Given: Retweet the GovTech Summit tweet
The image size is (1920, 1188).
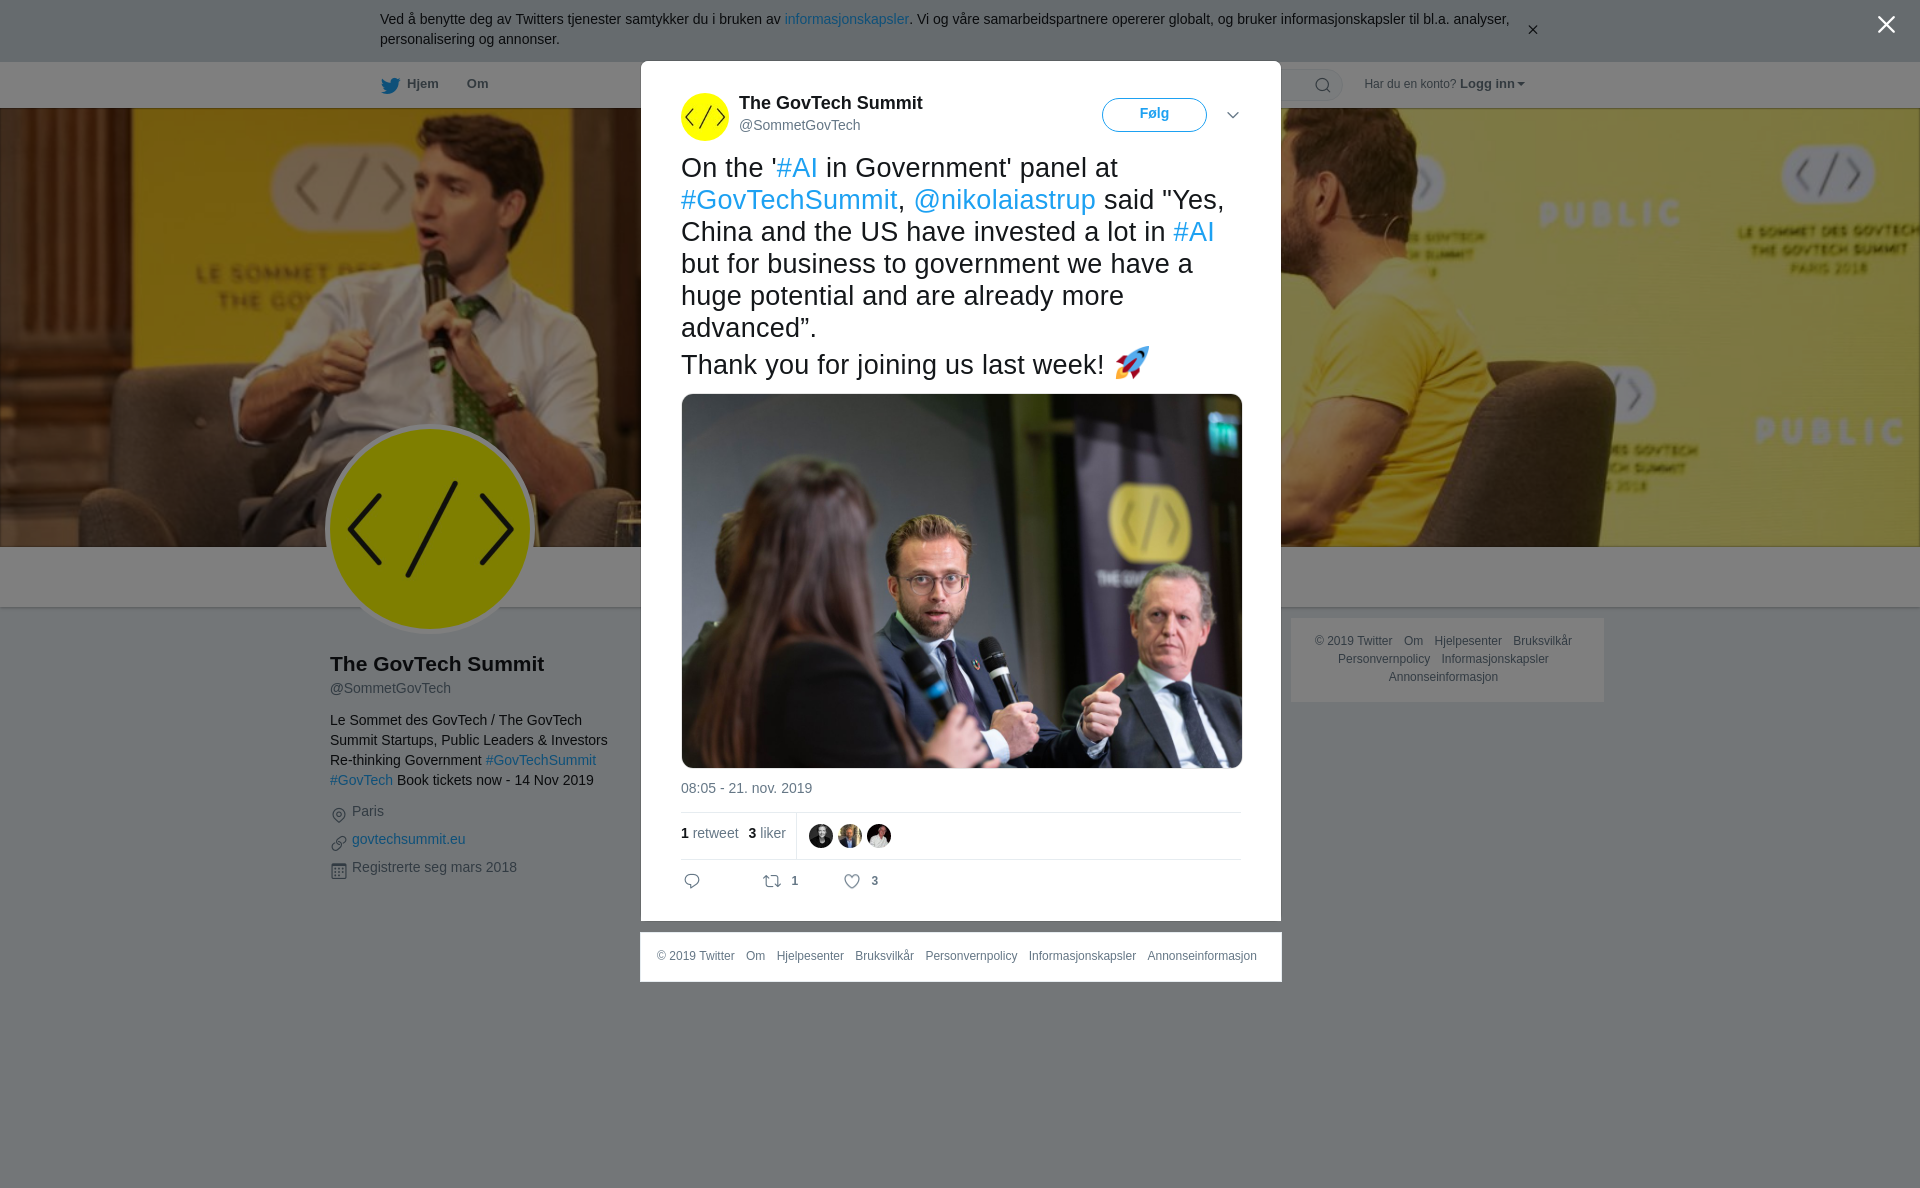Looking at the screenshot, I should (x=772, y=881).
